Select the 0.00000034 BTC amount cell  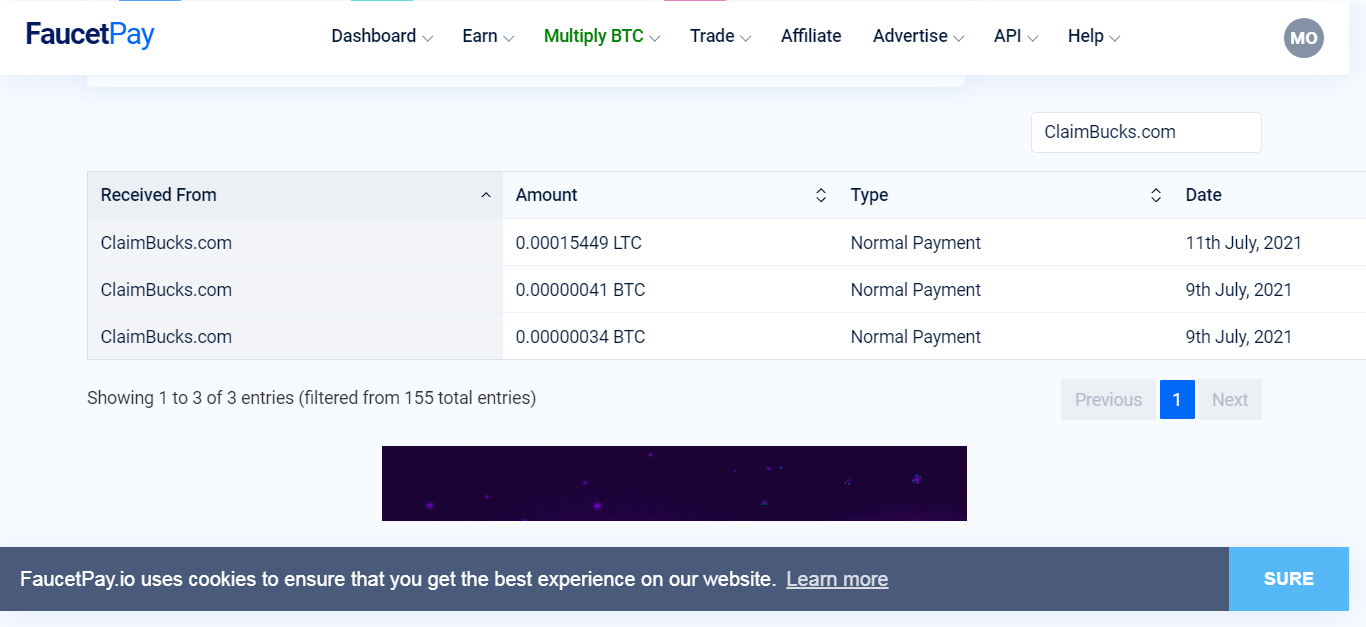670,337
